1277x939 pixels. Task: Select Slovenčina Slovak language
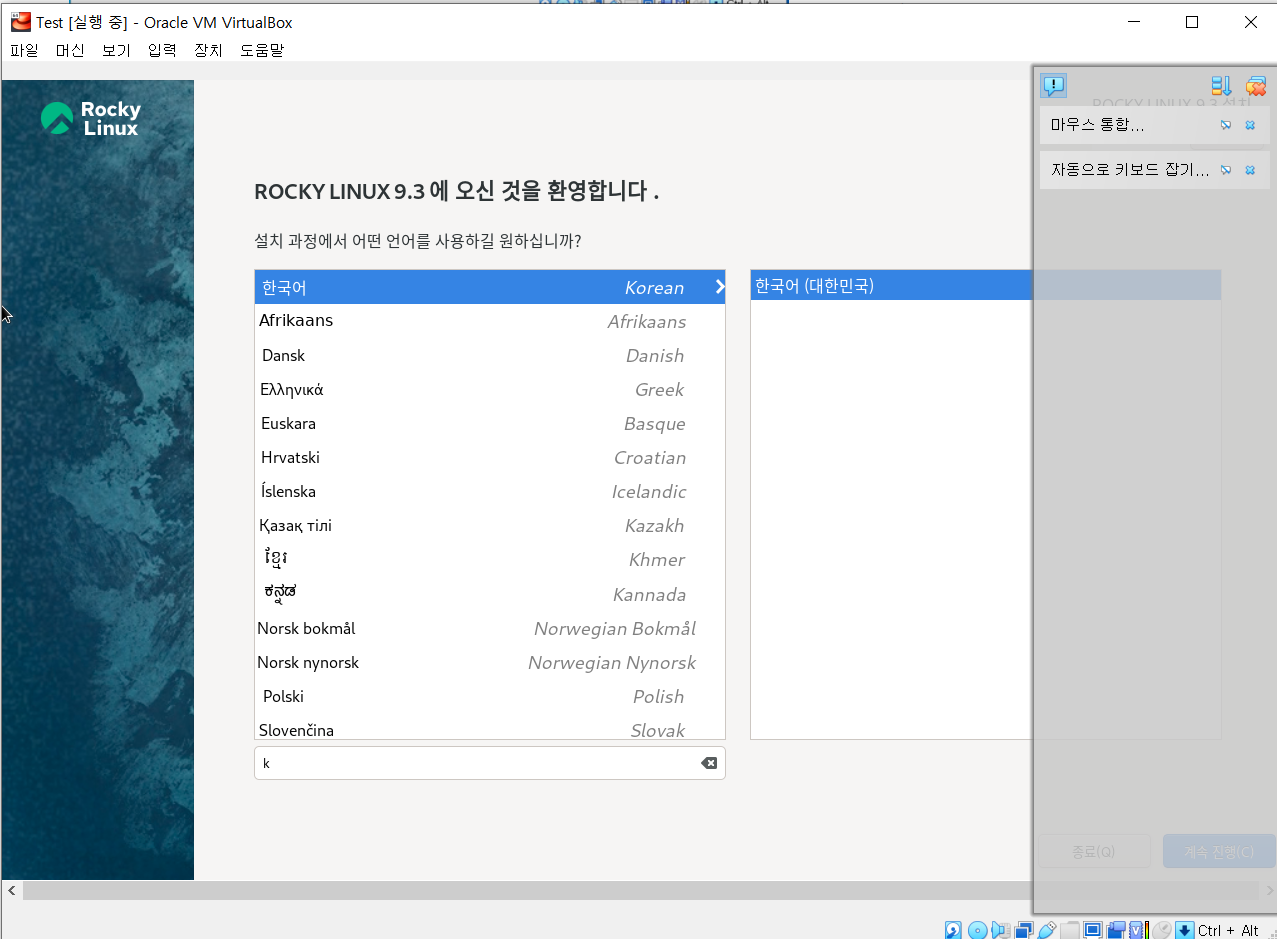pyautogui.click(x=490, y=728)
